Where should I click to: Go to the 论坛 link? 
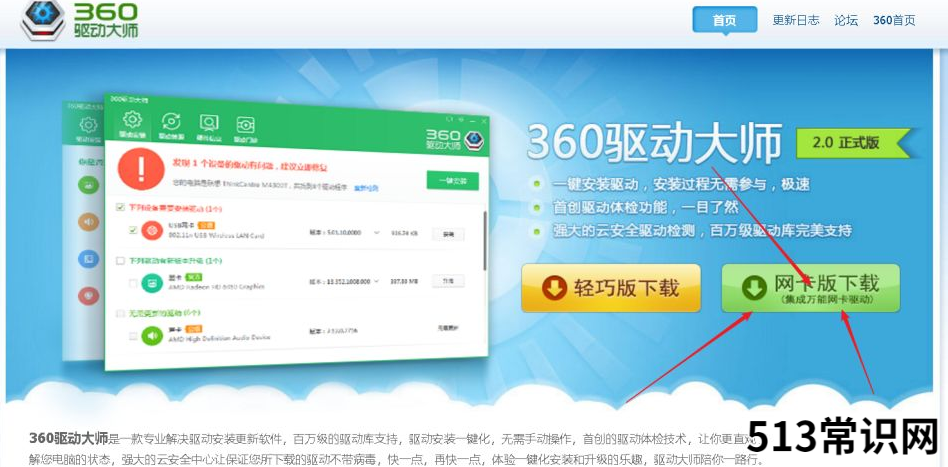[846, 20]
